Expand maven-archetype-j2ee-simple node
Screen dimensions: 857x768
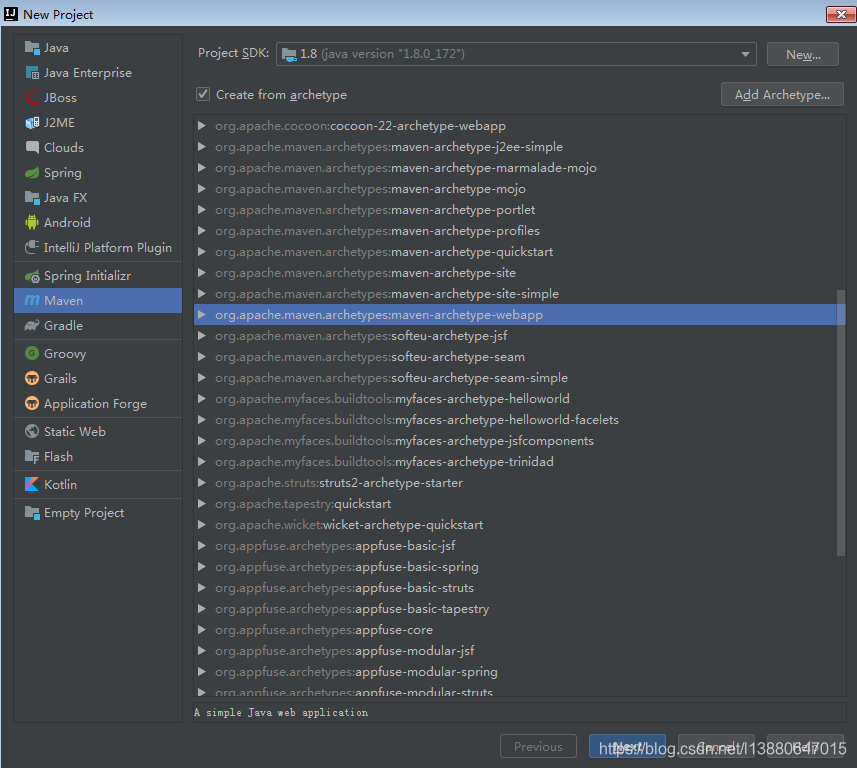tap(202, 146)
